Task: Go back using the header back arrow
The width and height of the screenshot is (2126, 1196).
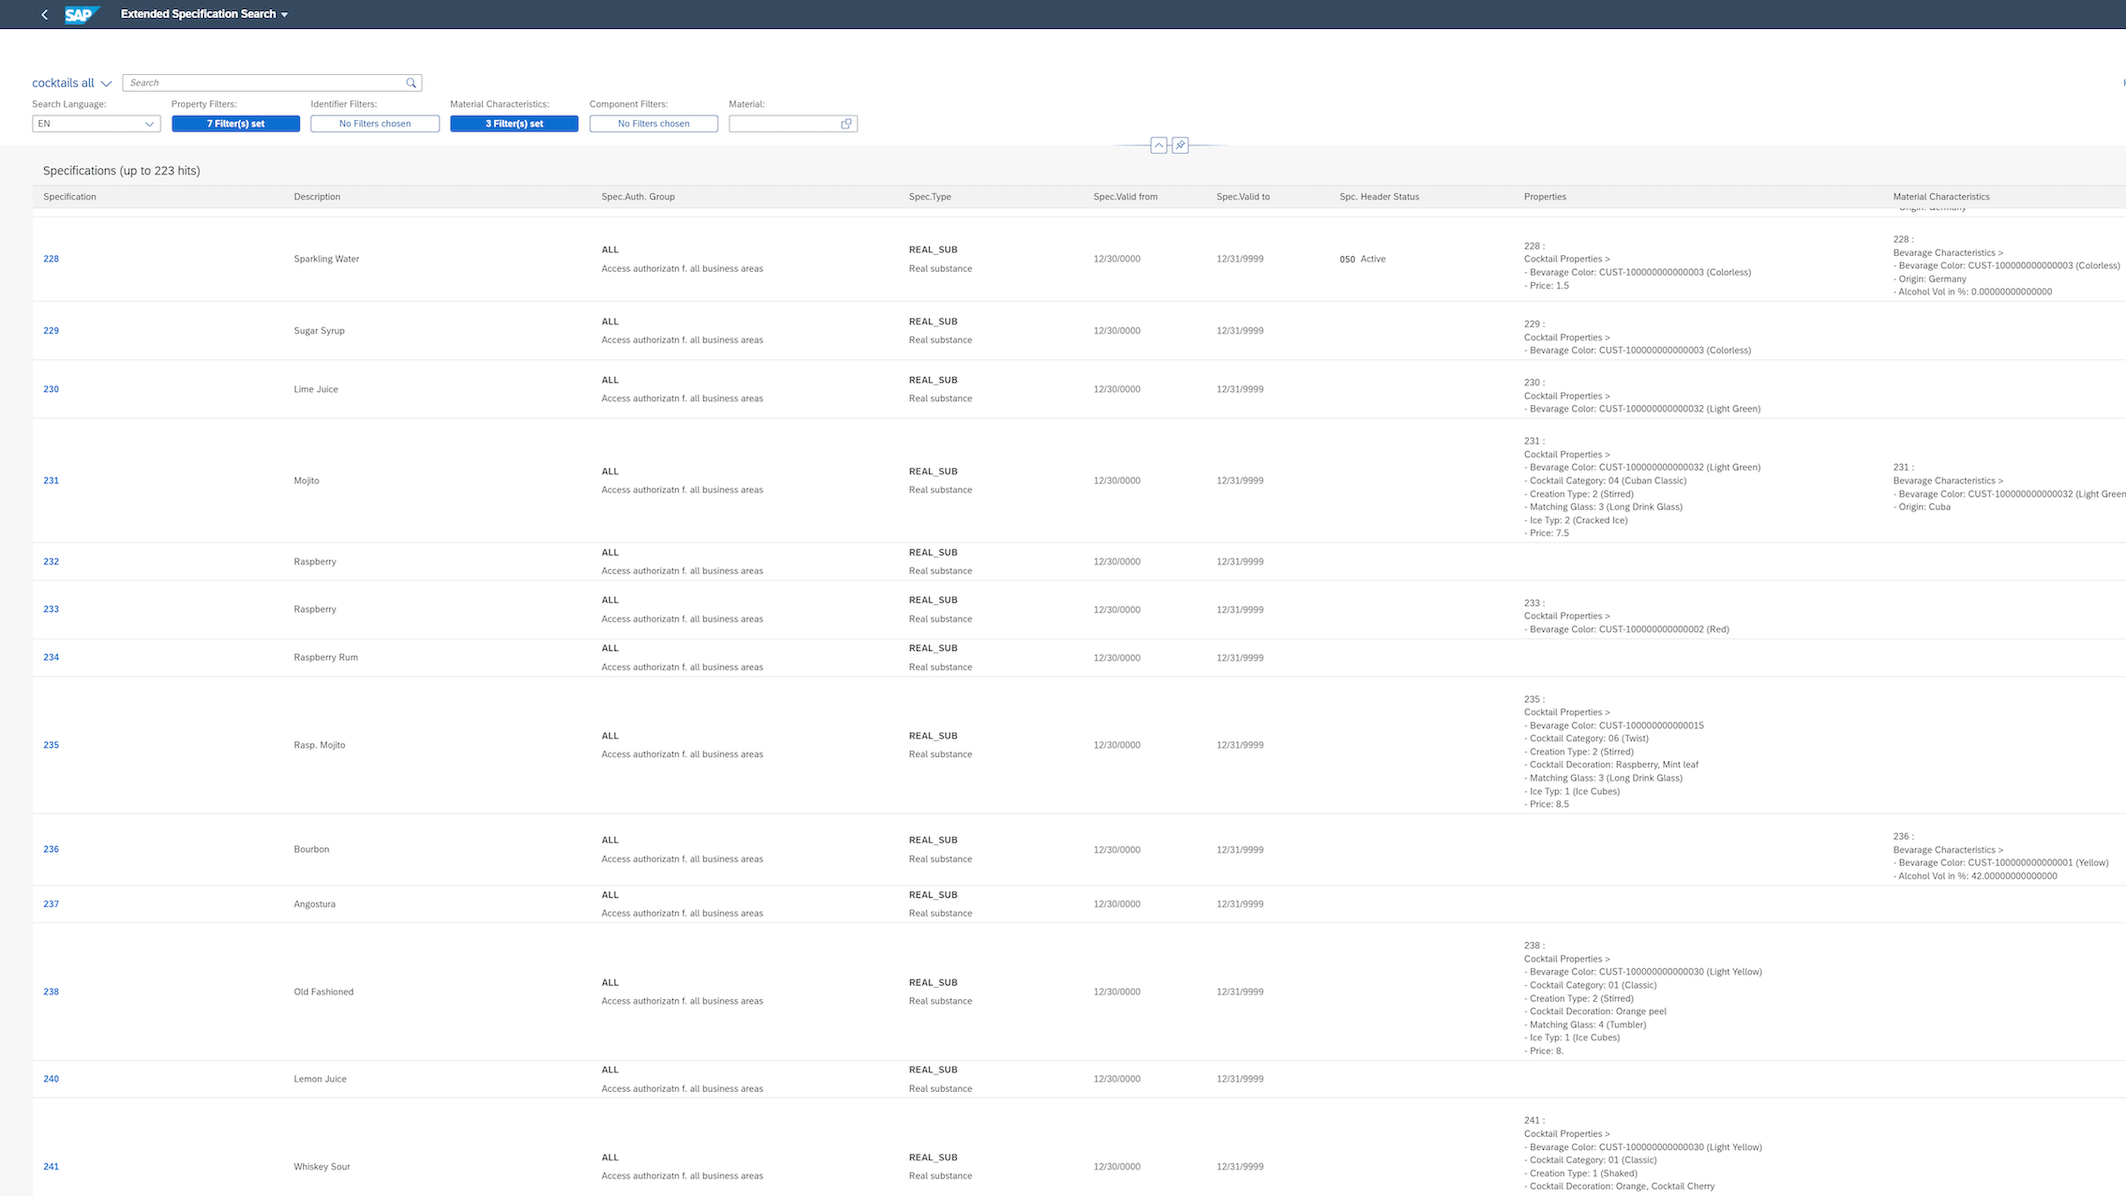Action: (44, 14)
